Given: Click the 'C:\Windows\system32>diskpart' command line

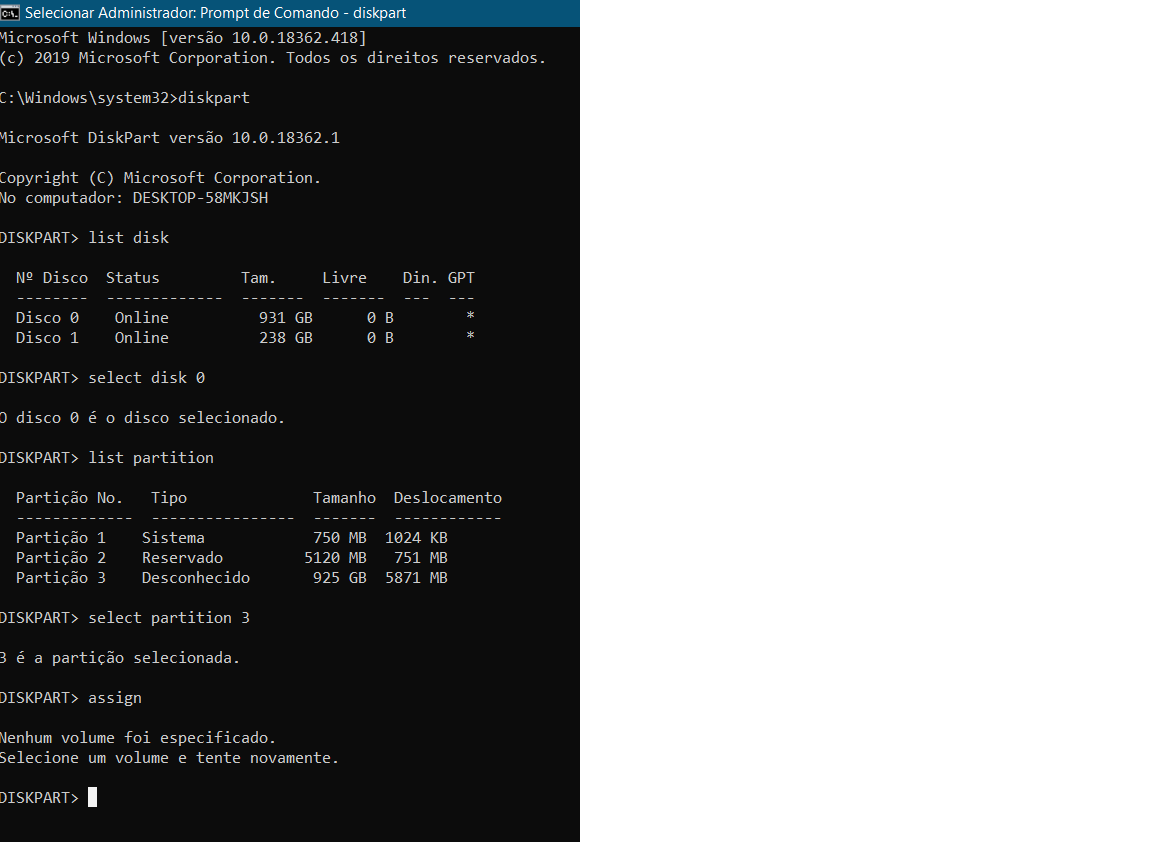Looking at the screenshot, I should (x=125, y=98).
